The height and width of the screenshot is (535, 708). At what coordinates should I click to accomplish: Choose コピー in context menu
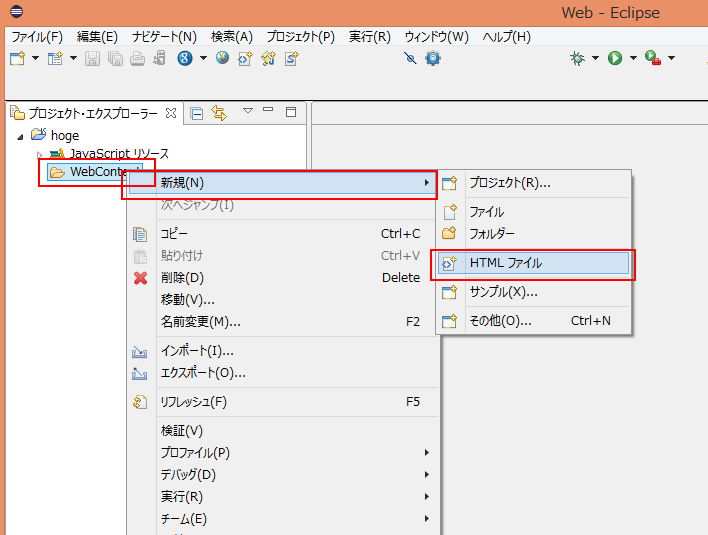[x=282, y=233]
